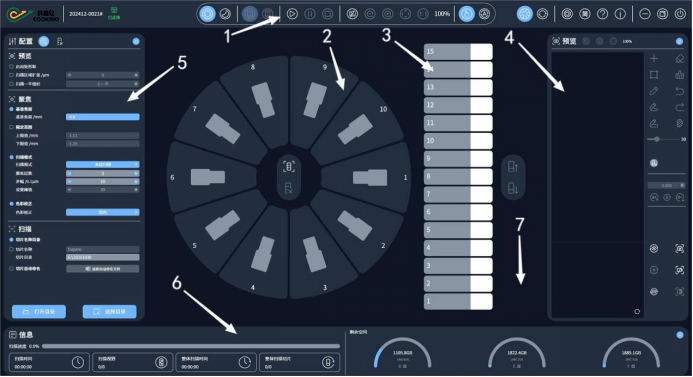Click the scan-frame icon at the carousel center

coord(289,167)
